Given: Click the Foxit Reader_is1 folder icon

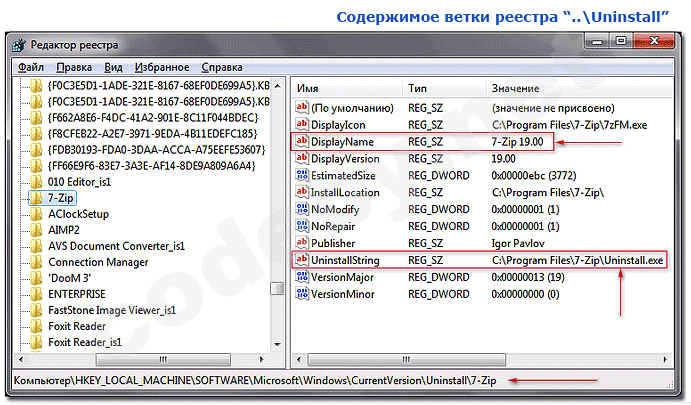Looking at the screenshot, I should [x=36, y=342].
